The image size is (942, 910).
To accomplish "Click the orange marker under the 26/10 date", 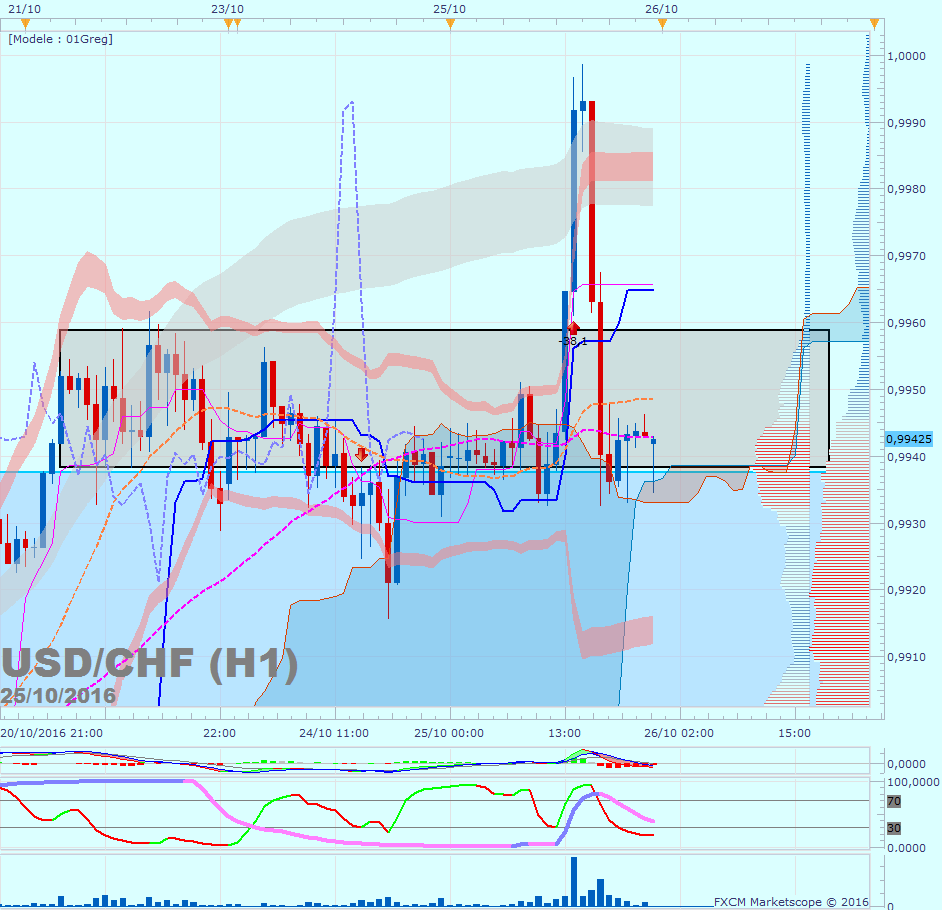I will (662, 24).
